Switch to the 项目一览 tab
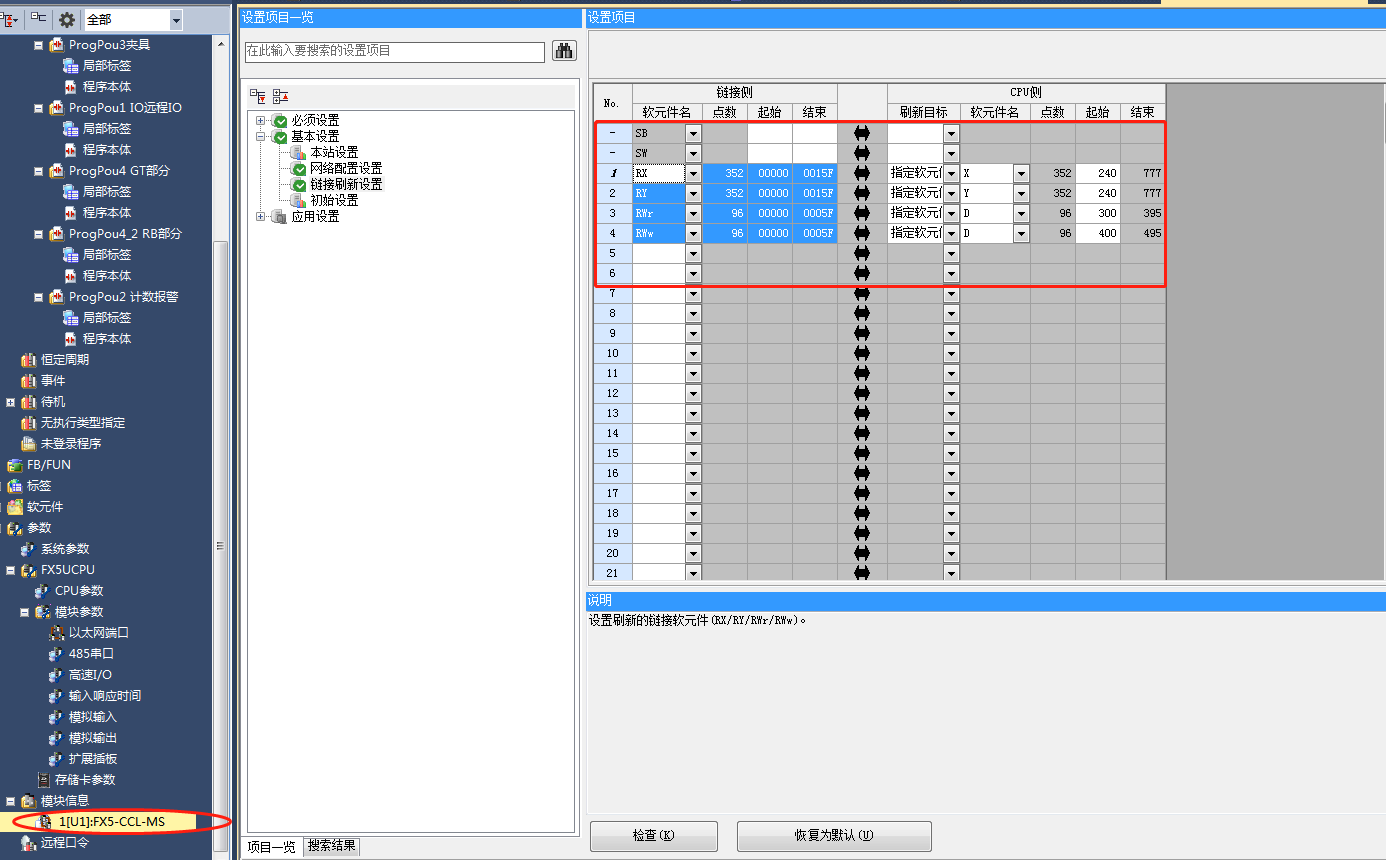The width and height of the screenshot is (1386, 860). coord(272,847)
